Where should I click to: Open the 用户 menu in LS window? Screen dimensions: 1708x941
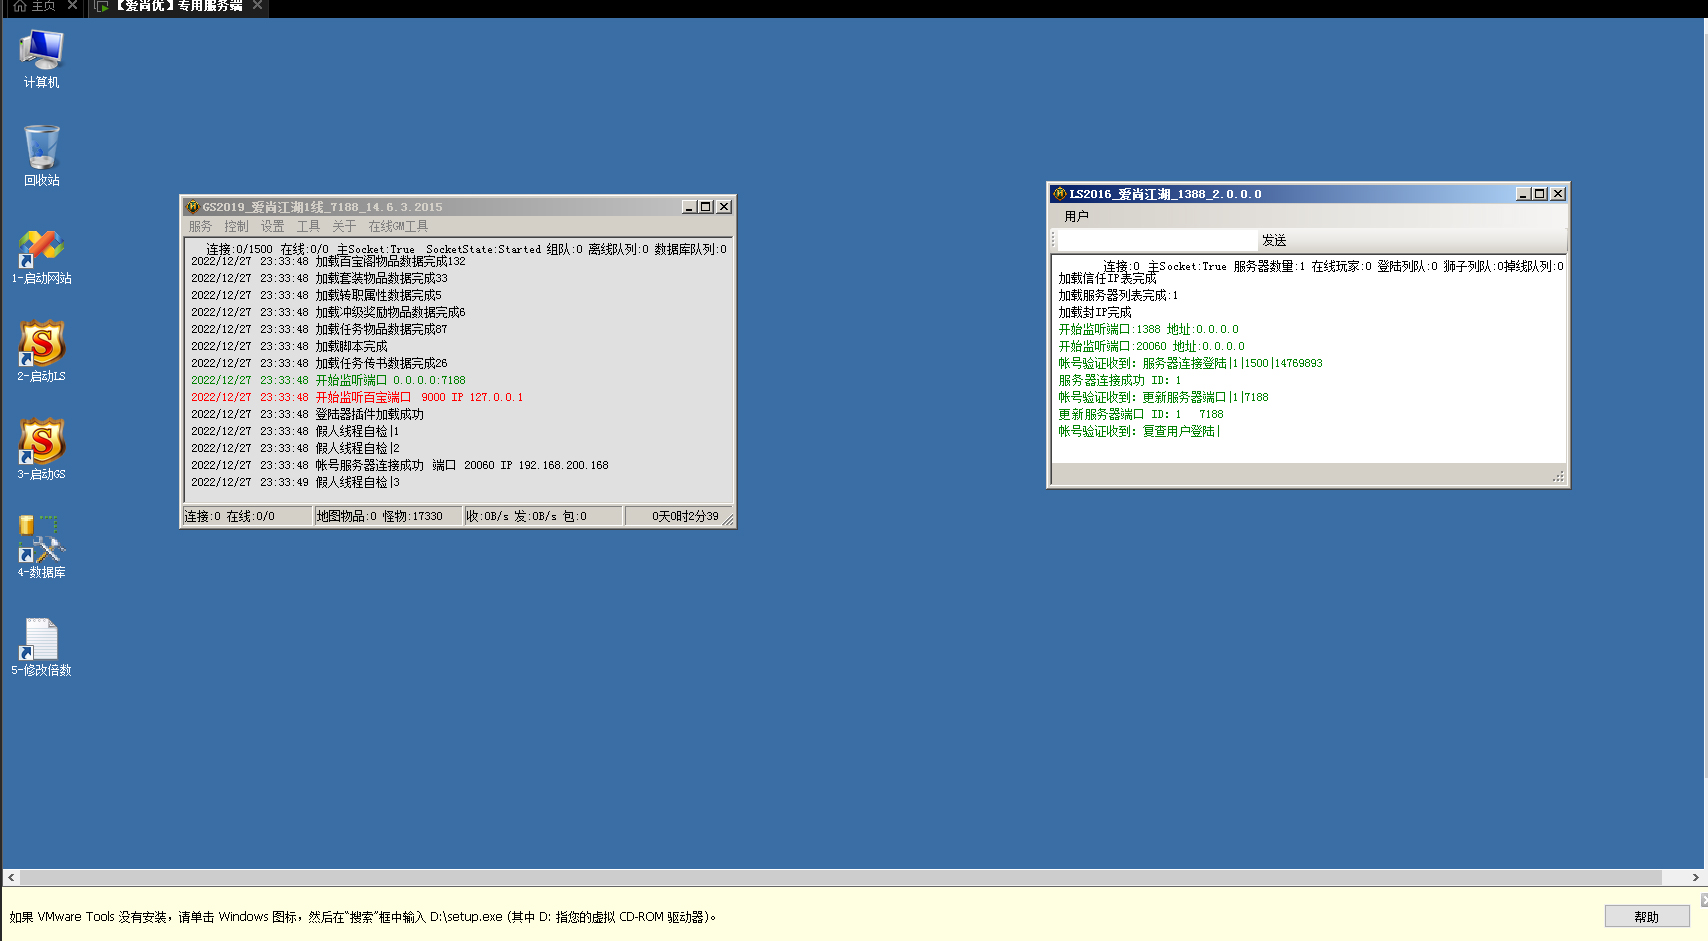click(x=1076, y=216)
